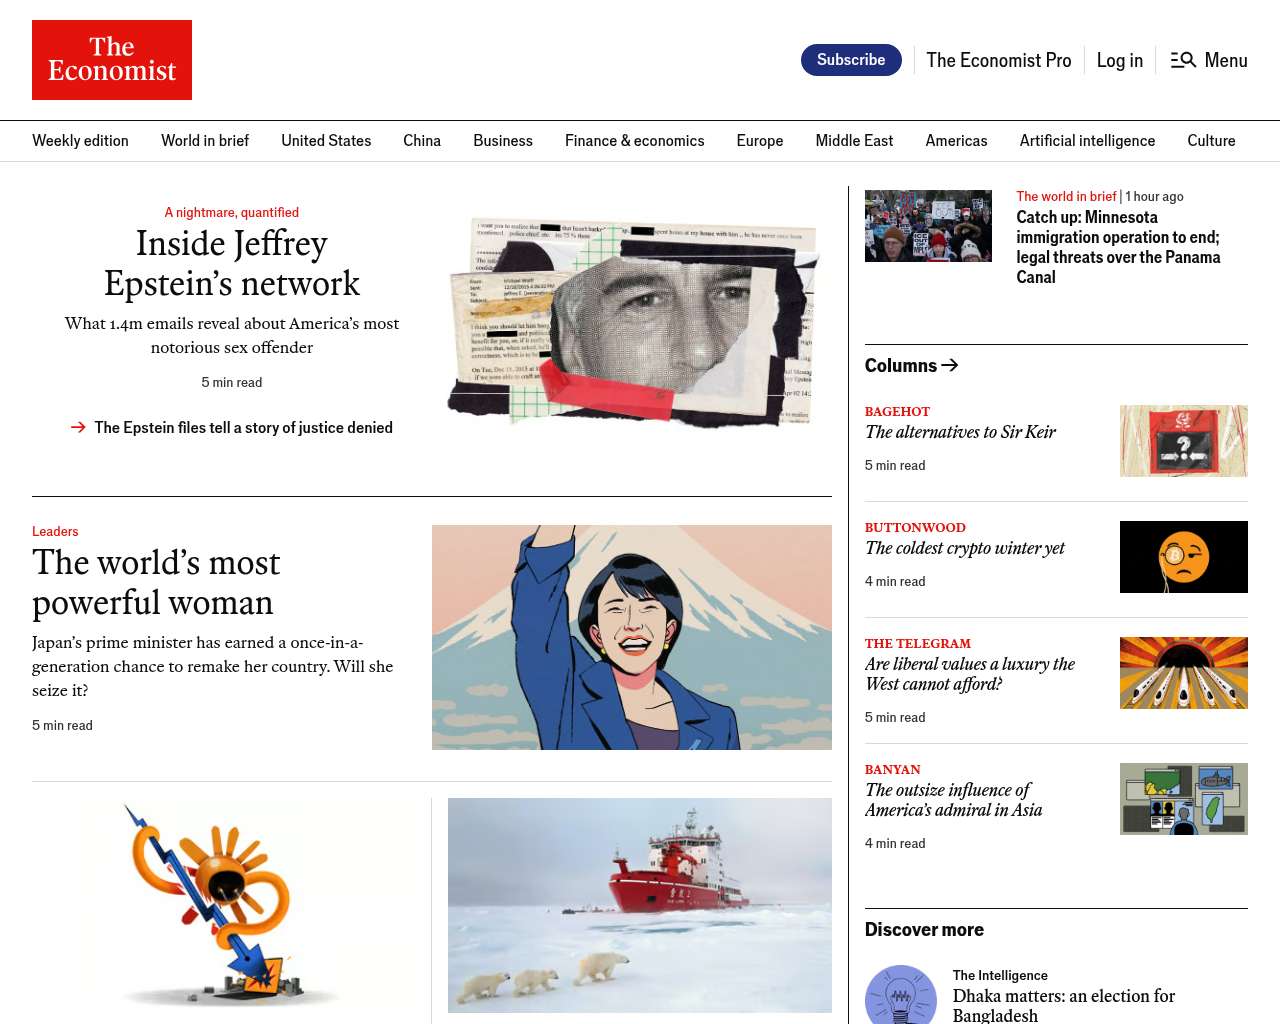Open 'Catch up: Minnesota immigration operation' headline
Viewport: 1280px width, 1024px height.
click(1118, 247)
